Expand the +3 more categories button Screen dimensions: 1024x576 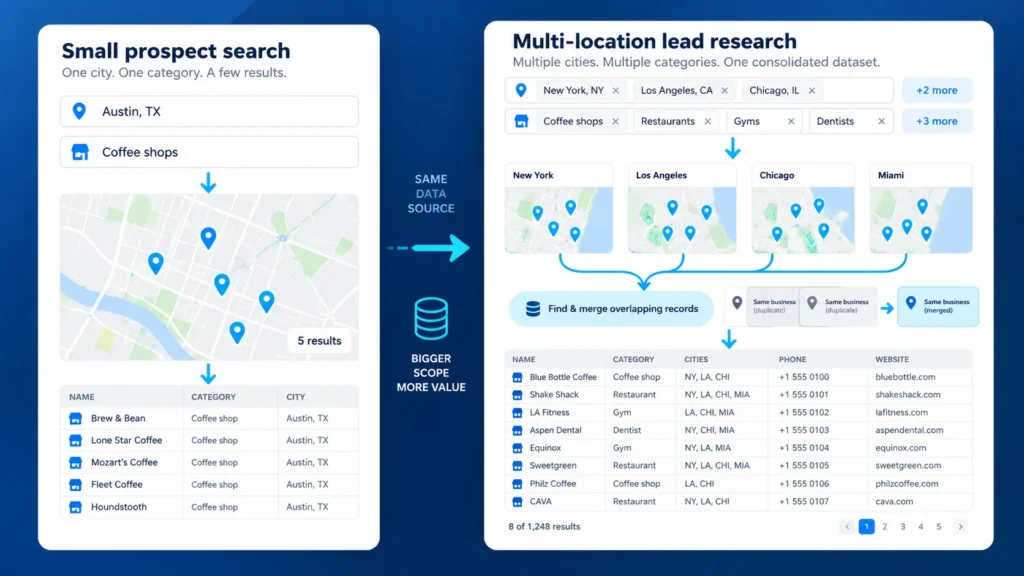tap(937, 121)
